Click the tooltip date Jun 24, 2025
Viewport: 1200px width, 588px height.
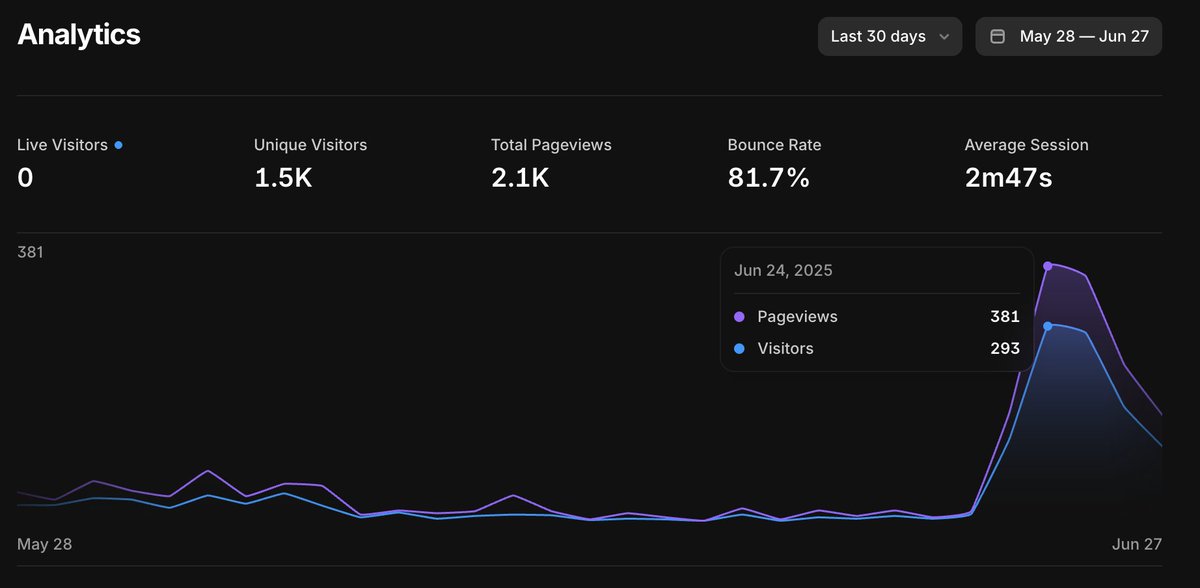tap(783, 270)
